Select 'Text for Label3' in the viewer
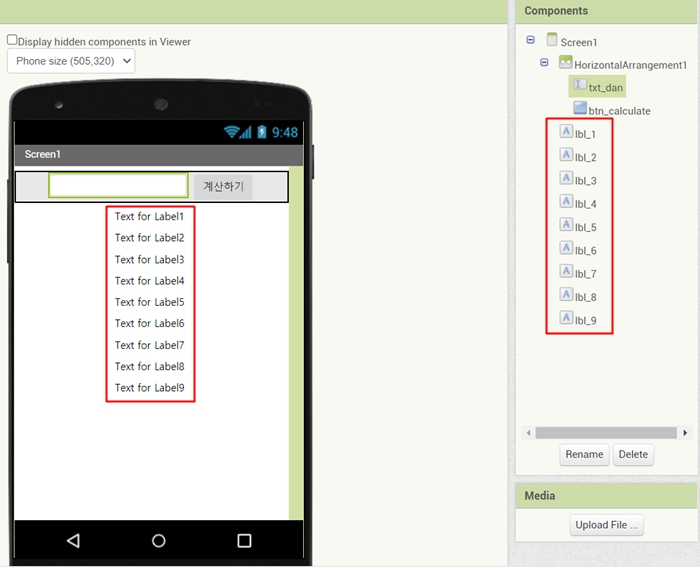 coord(150,259)
